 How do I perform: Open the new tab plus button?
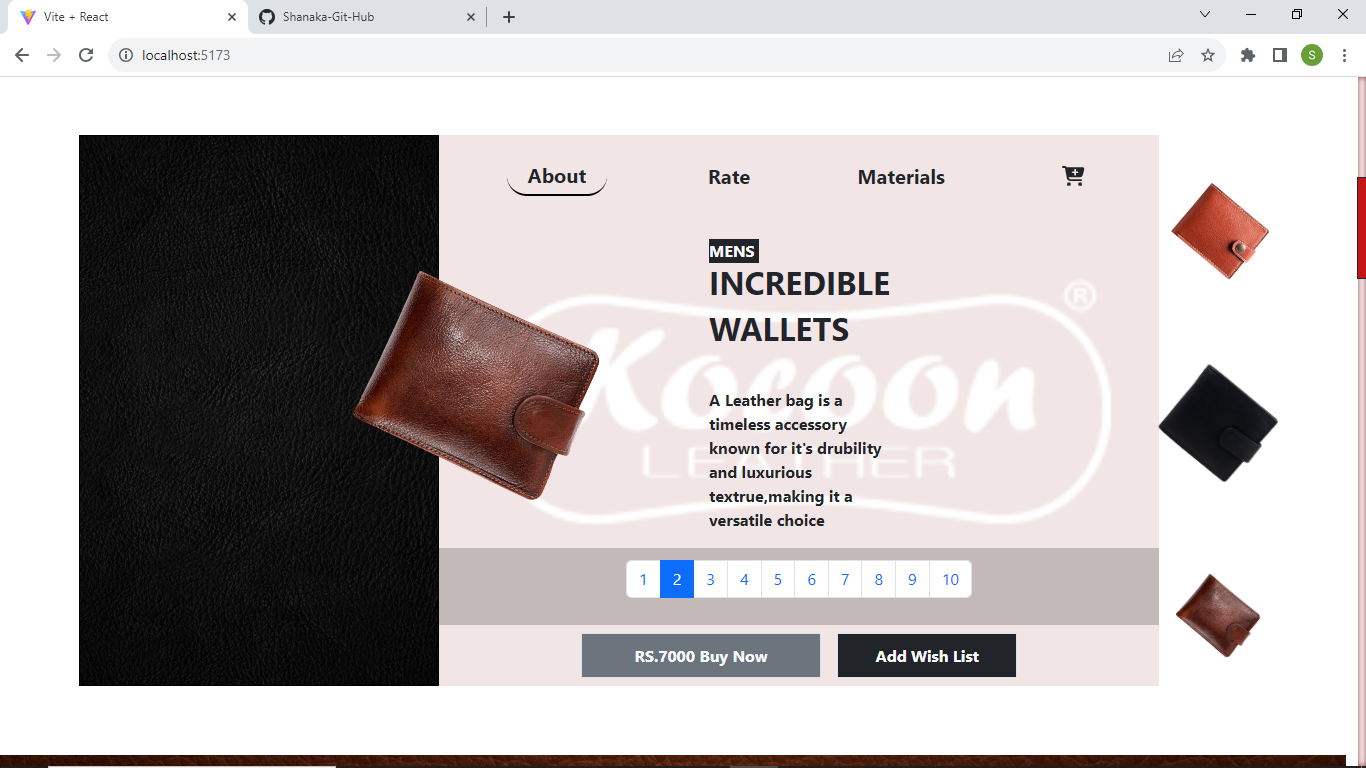click(509, 17)
